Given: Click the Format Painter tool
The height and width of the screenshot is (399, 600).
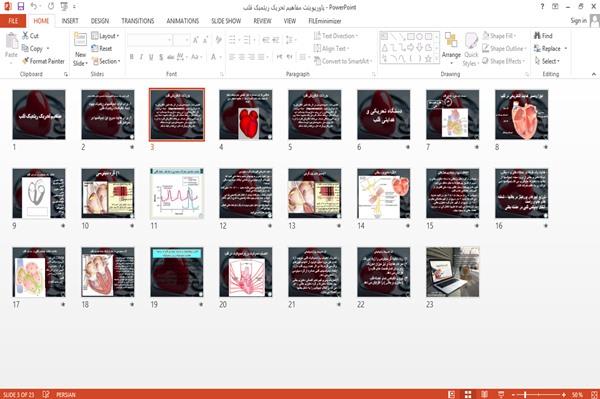Looking at the screenshot, I should (x=43, y=61).
